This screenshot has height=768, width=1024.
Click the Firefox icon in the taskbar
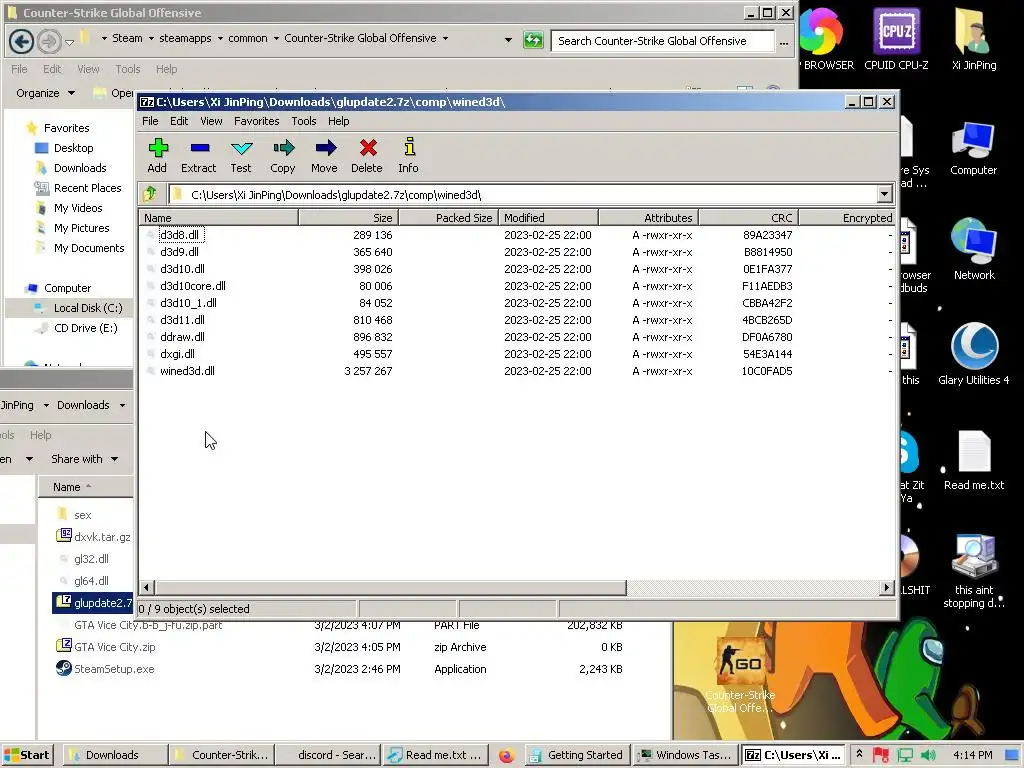point(505,756)
